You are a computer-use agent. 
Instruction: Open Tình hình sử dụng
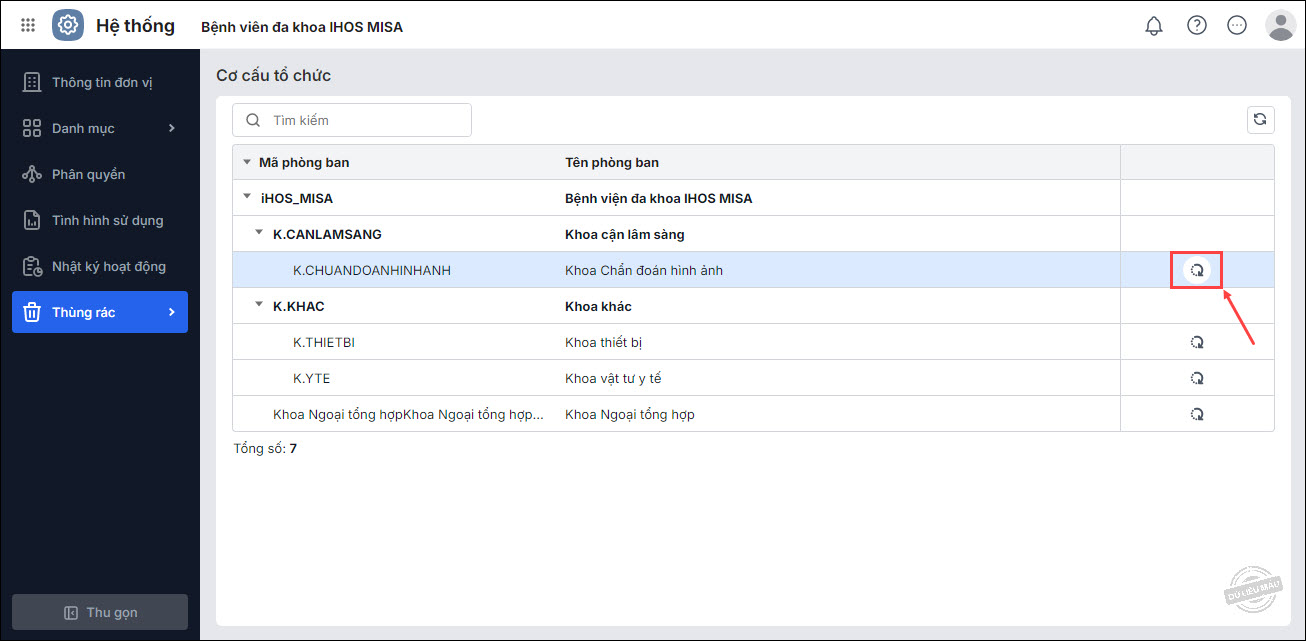coord(100,220)
